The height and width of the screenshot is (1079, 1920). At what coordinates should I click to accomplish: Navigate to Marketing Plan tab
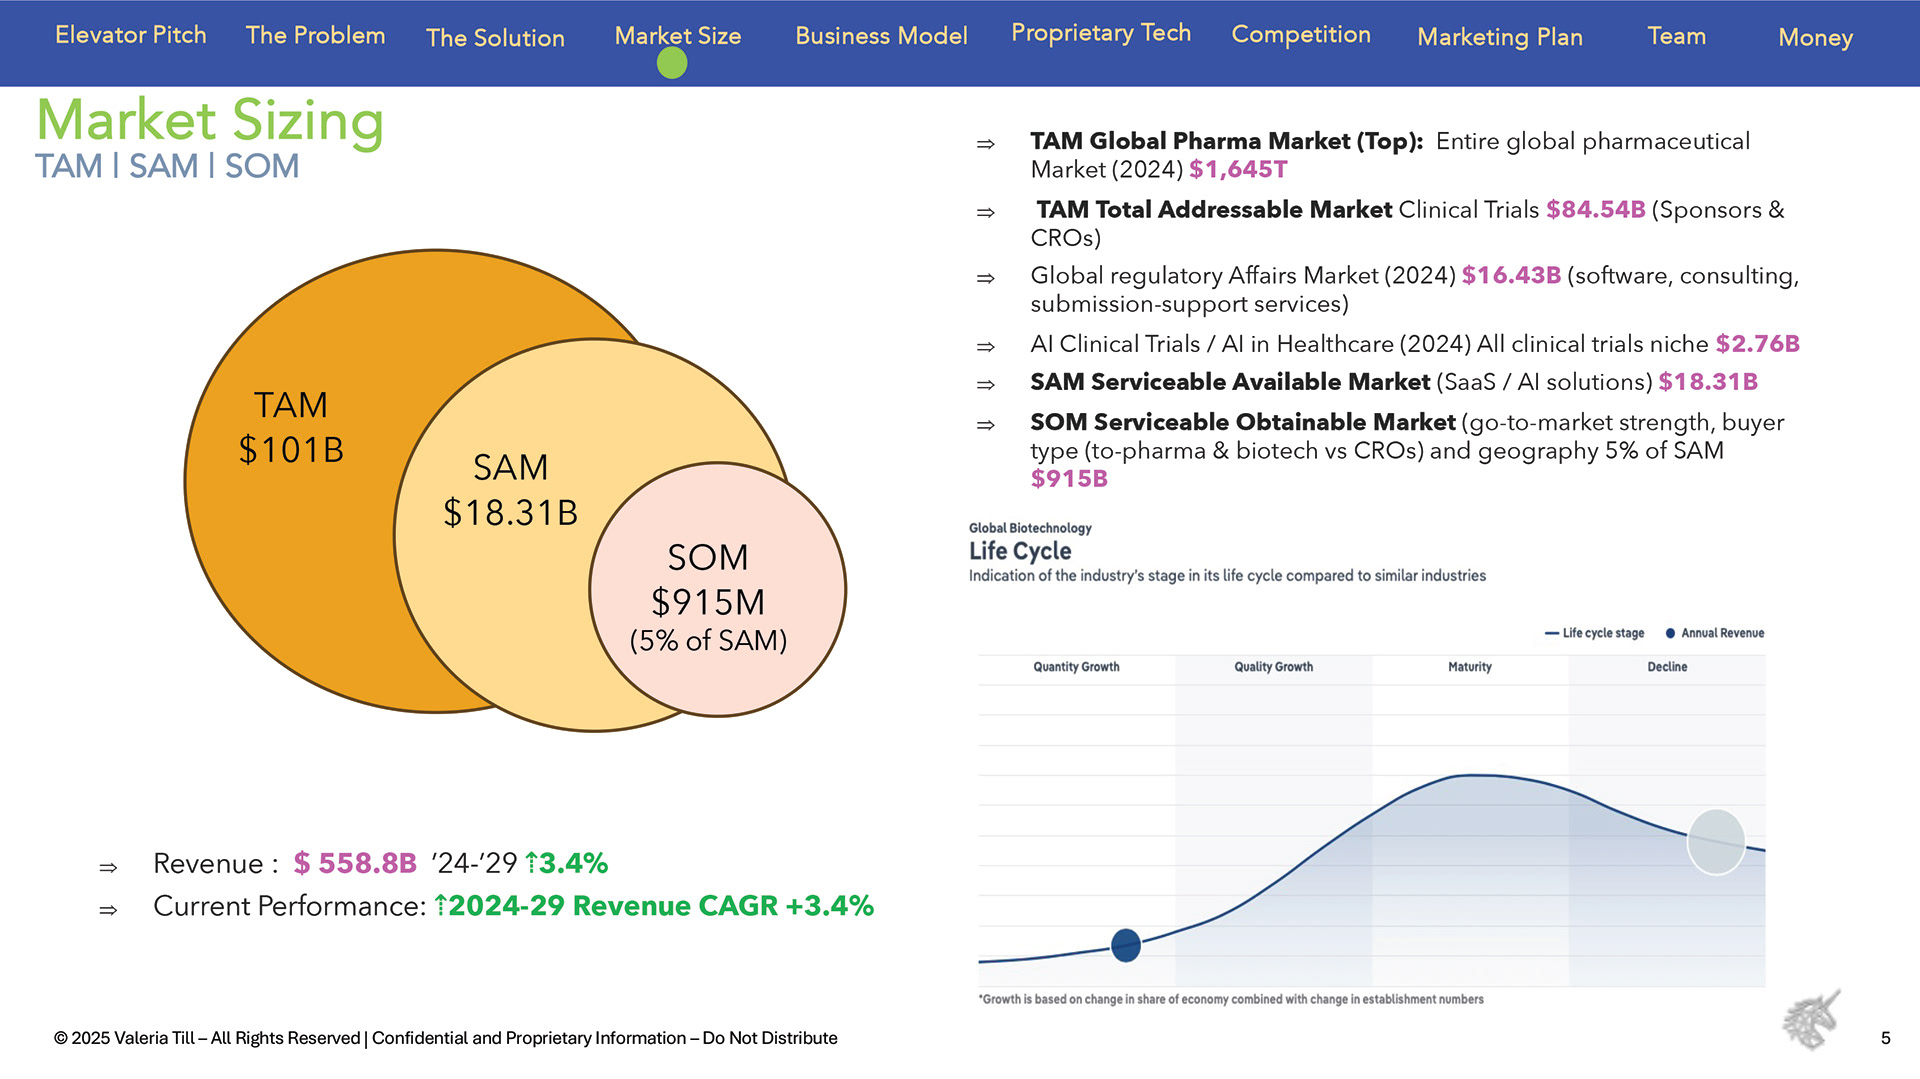tap(1500, 37)
